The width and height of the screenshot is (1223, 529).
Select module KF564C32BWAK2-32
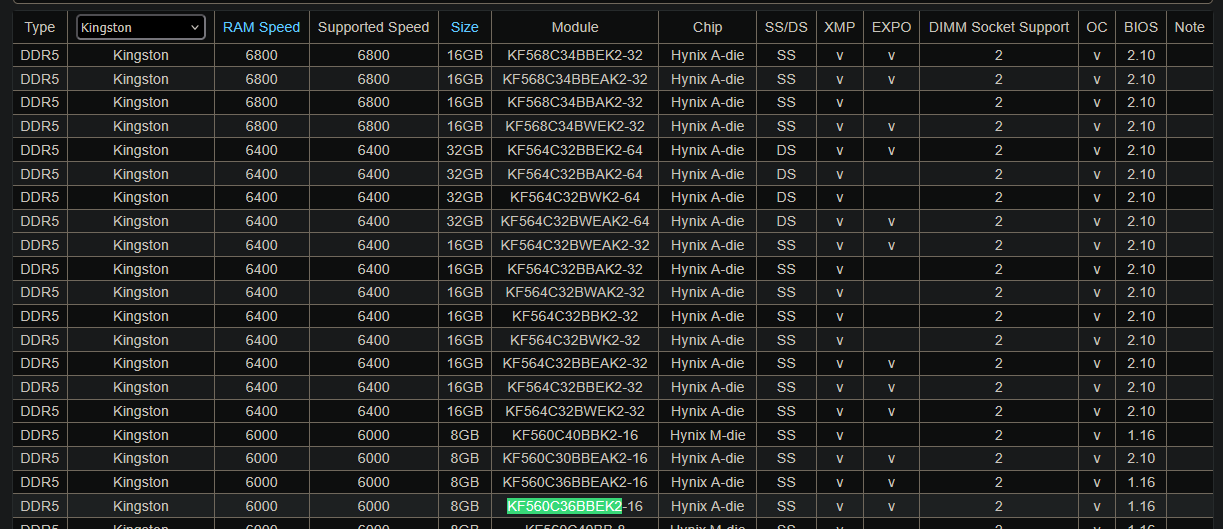(x=575, y=292)
